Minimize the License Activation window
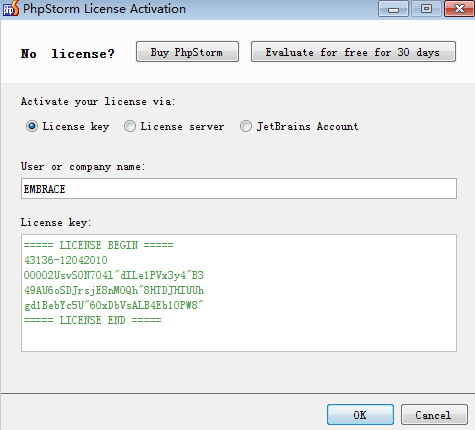This screenshot has height=430, width=475. (393, 9)
